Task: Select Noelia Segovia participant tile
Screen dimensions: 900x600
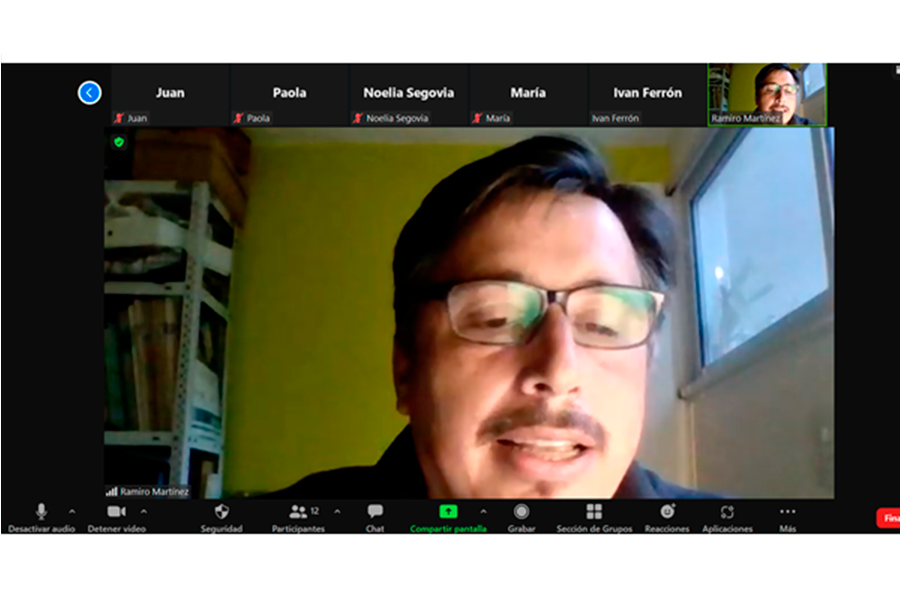Action: 408,94
